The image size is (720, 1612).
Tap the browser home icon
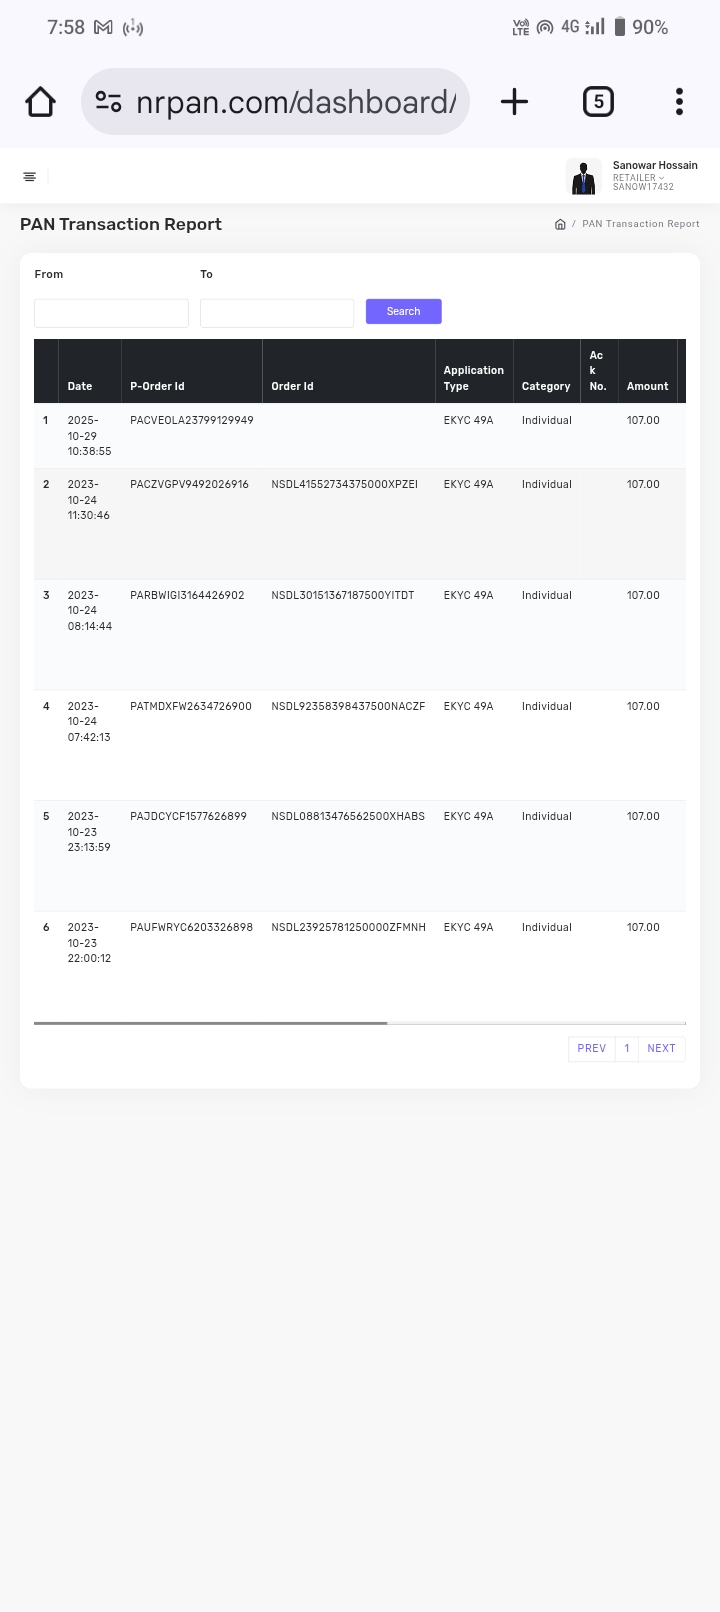coord(40,102)
